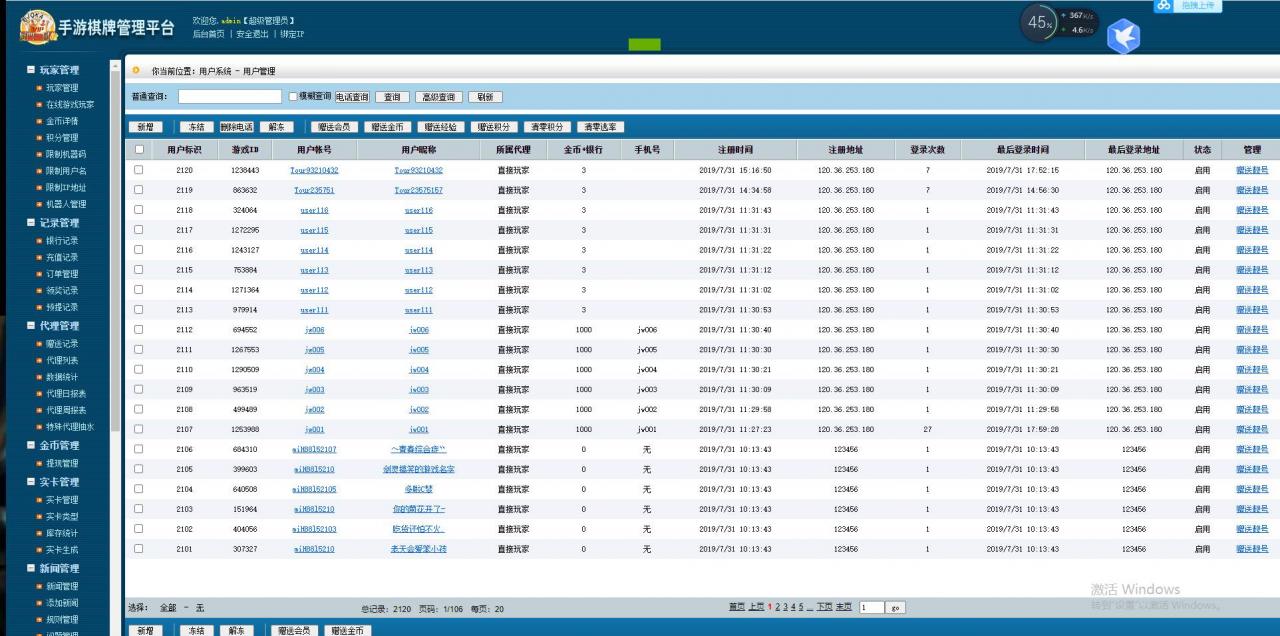The image size is (1280, 636).
Task: Check the row for user ID 2120
Action: point(139,170)
